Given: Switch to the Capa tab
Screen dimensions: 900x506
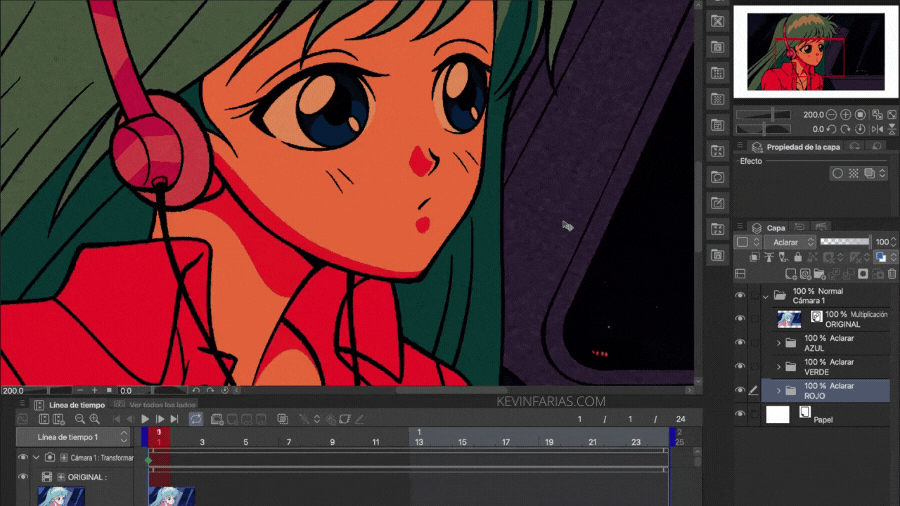Looking at the screenshot, I should click(769, 228).
